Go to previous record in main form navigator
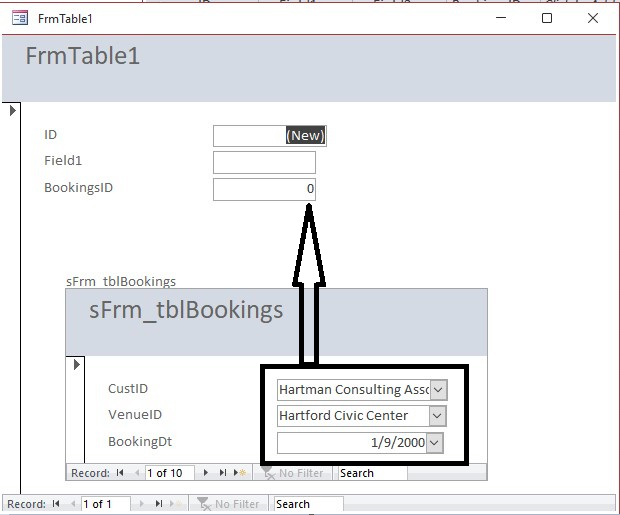Image resolution: width=620 pixels, height=515 pixels. tap(73, 504)
